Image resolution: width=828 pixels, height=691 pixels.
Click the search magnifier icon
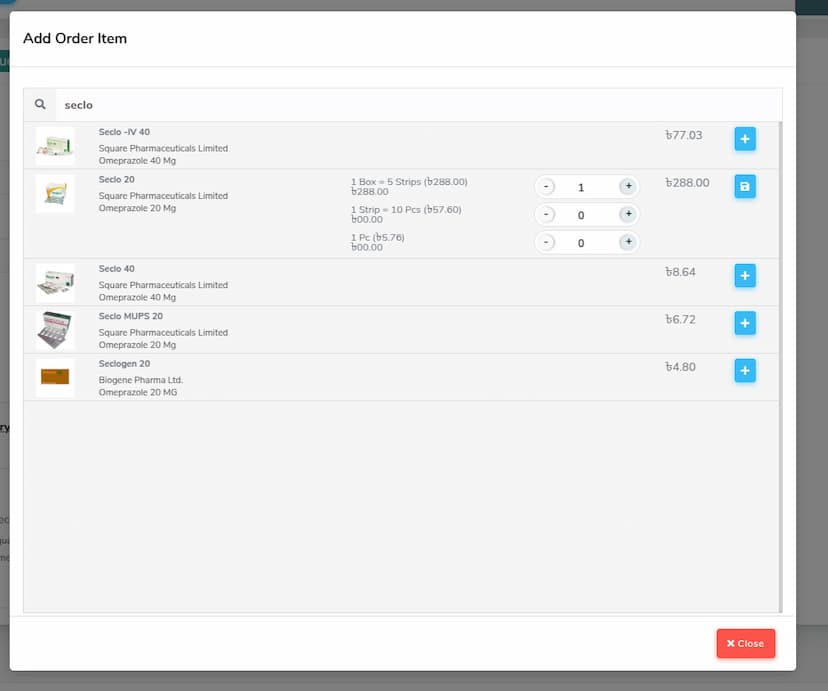tap(40, 104)
